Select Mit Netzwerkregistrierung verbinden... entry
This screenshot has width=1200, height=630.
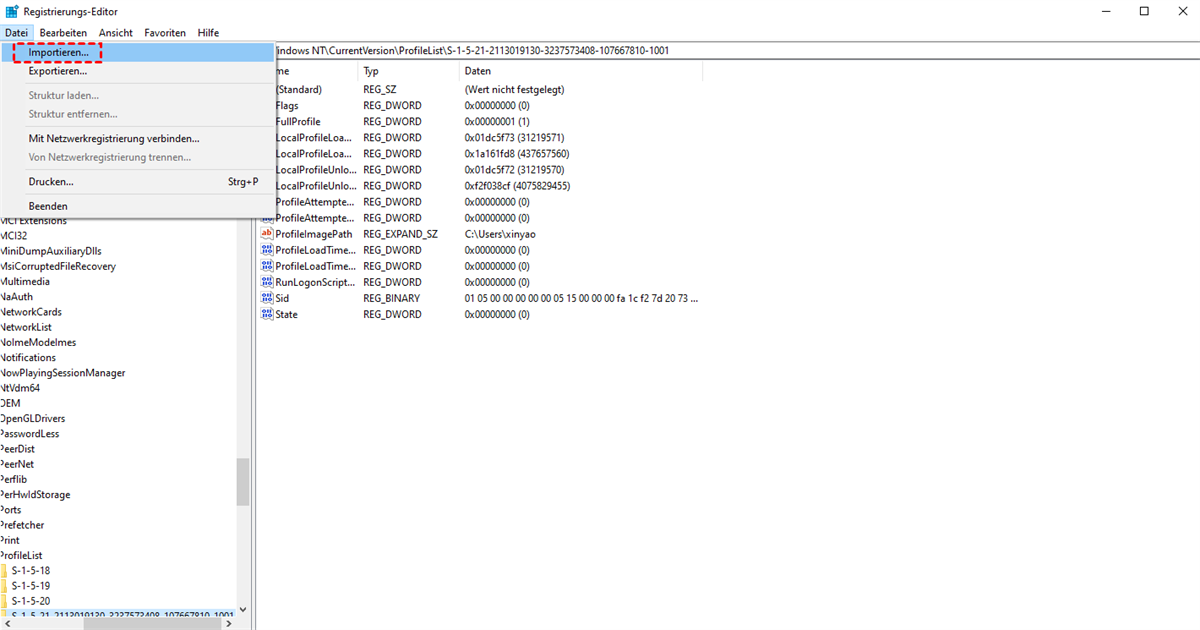point(114,139)
